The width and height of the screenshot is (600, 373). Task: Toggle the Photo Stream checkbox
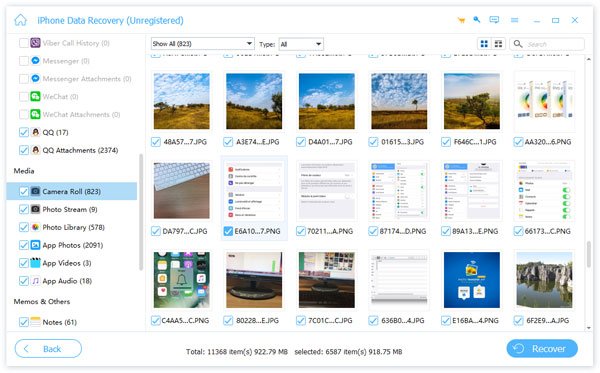point(24,209)
